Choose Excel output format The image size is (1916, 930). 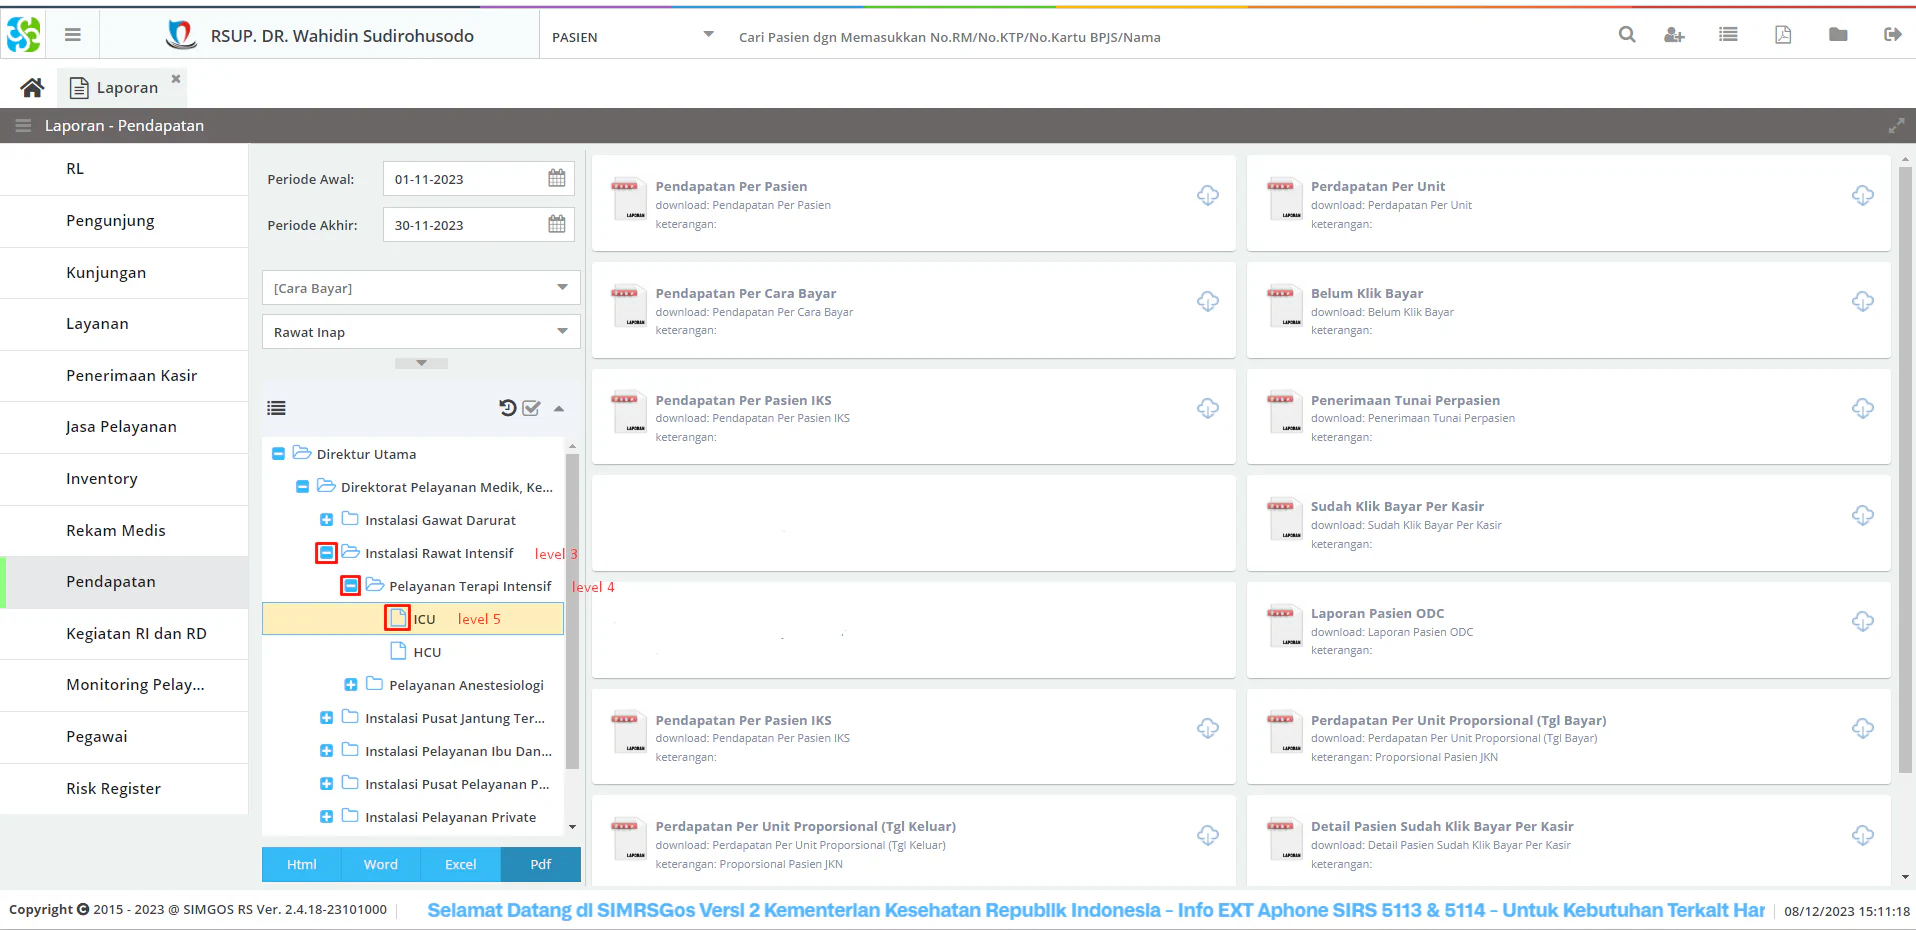[461, 865]
